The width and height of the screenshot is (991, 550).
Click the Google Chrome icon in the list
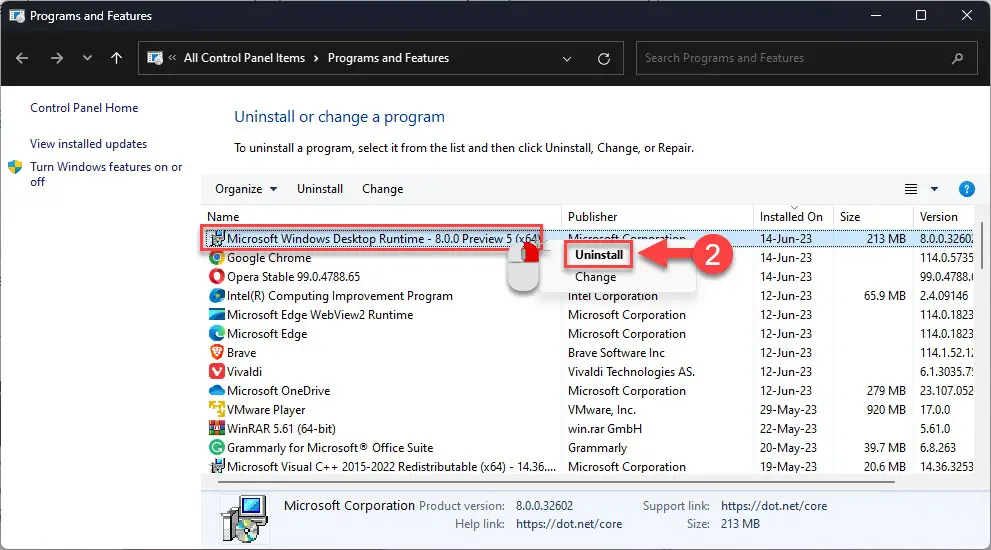pyautogui.click(x=217, y=258)
